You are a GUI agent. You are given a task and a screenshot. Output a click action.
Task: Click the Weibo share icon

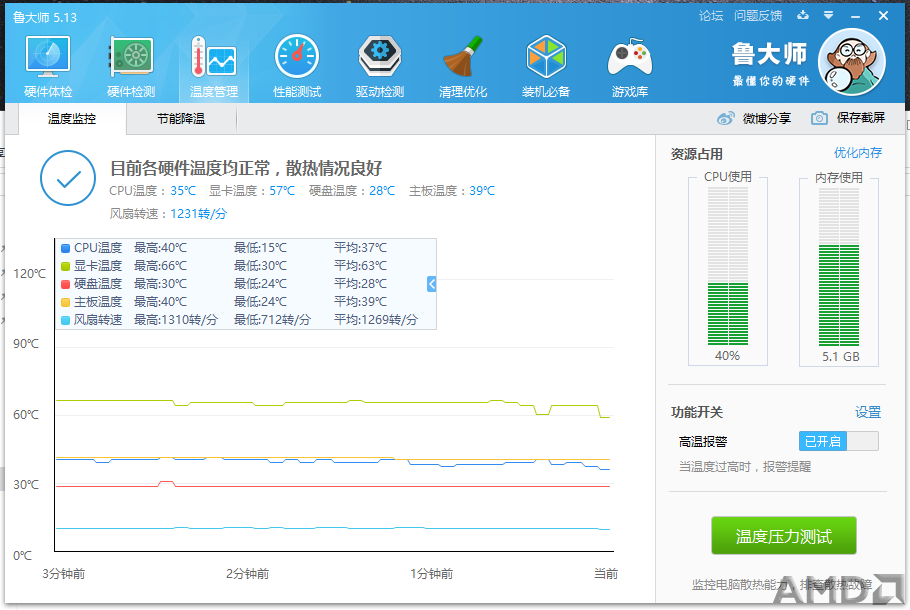point(725,118)
